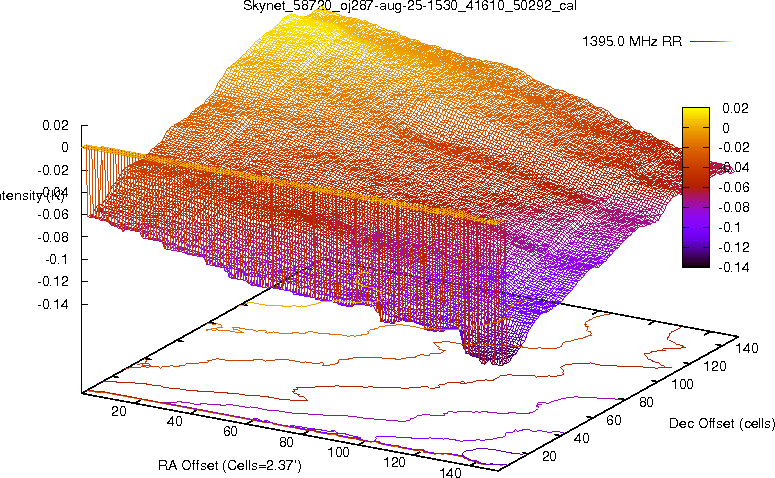Click RA axis tick label 40
Viewport: 775px width, 478px height.
click(174, 422)
